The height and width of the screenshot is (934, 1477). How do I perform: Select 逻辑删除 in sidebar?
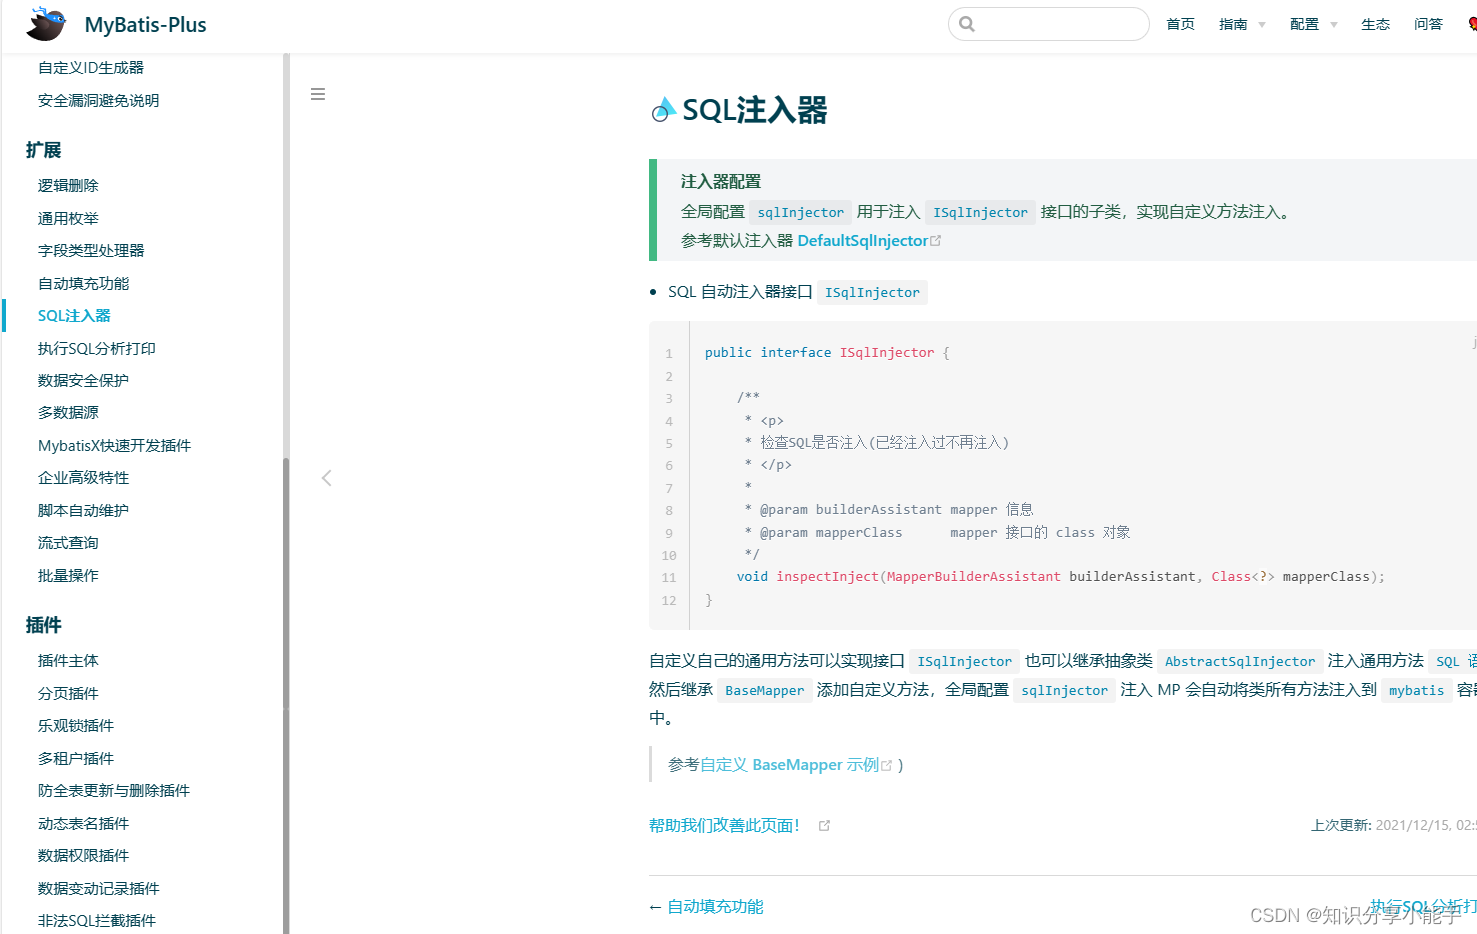(x=68, y=186)
